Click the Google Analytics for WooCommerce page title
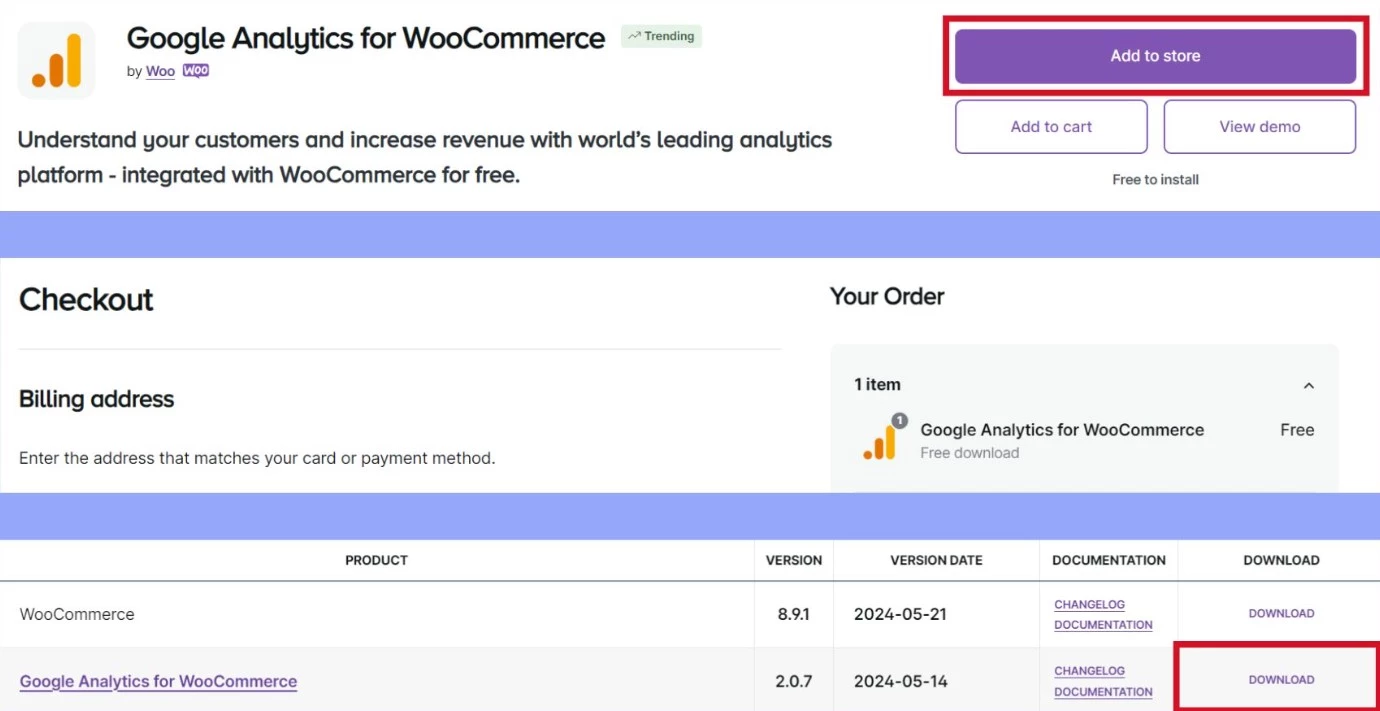1380x711 pixels. click(366, 39)
